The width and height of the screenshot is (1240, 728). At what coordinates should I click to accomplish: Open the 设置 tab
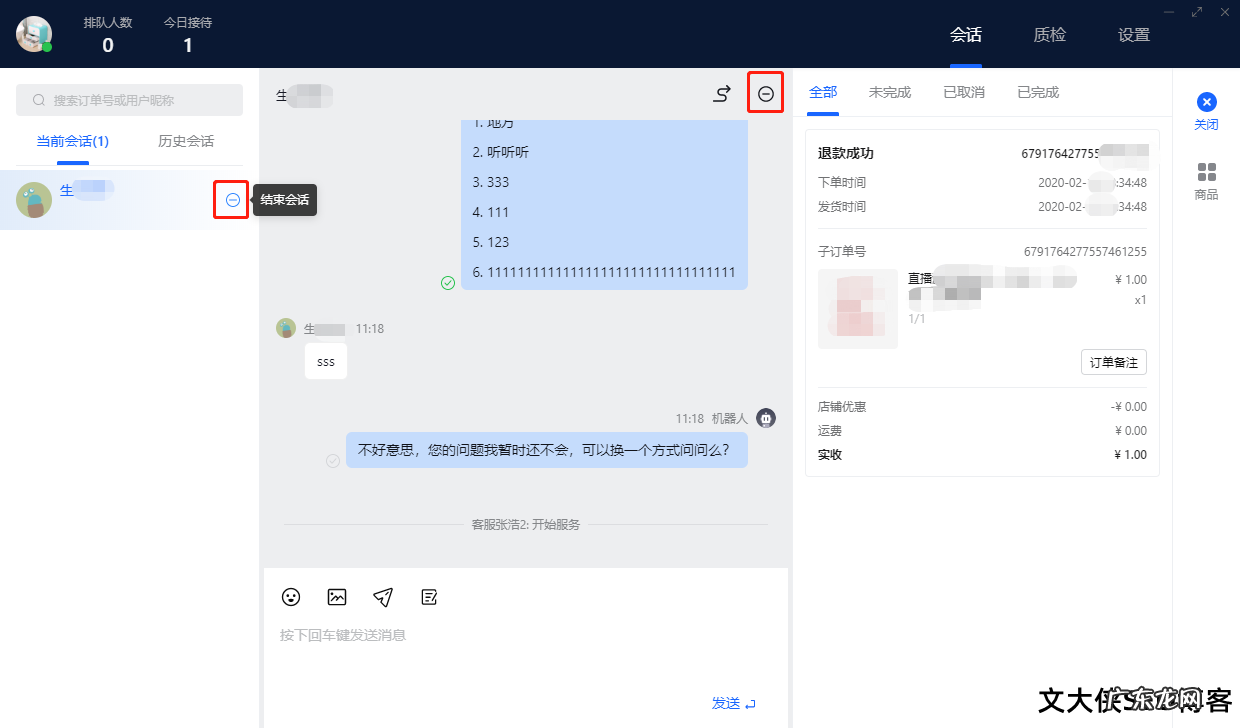click(x=1134, y=34)
